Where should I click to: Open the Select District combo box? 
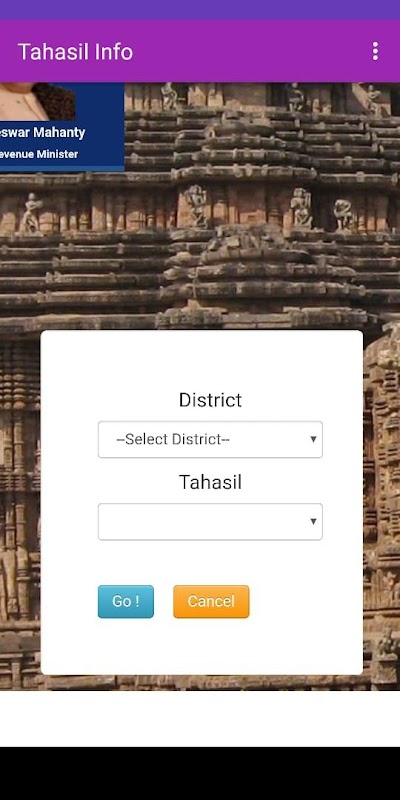coord(210,439)
